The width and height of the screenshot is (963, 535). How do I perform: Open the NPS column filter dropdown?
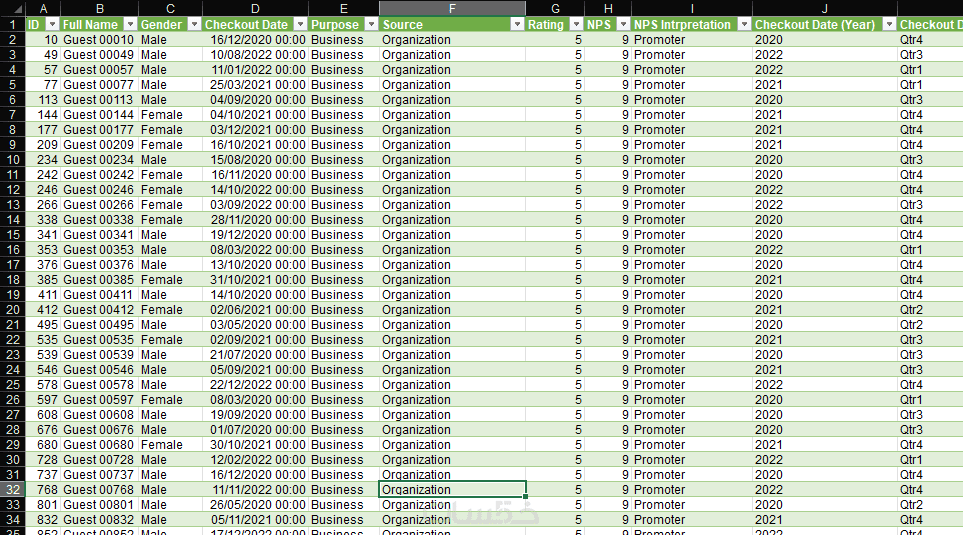coord(623,25)
